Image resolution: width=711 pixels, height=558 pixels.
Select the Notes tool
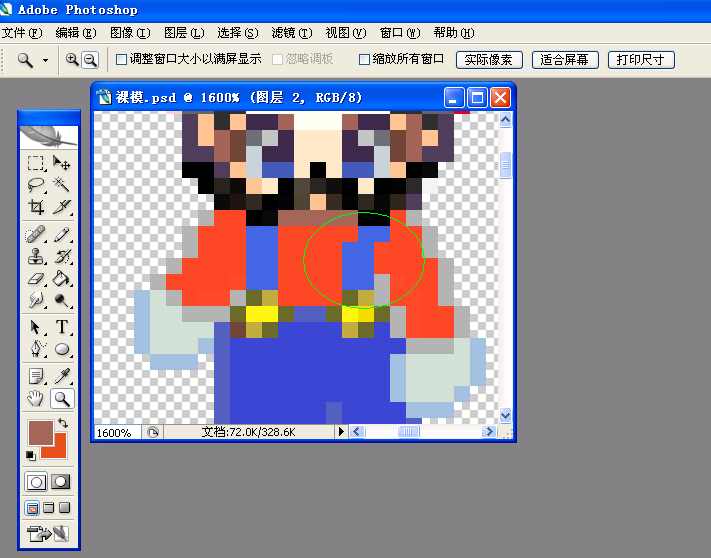(x=36, y=376)
